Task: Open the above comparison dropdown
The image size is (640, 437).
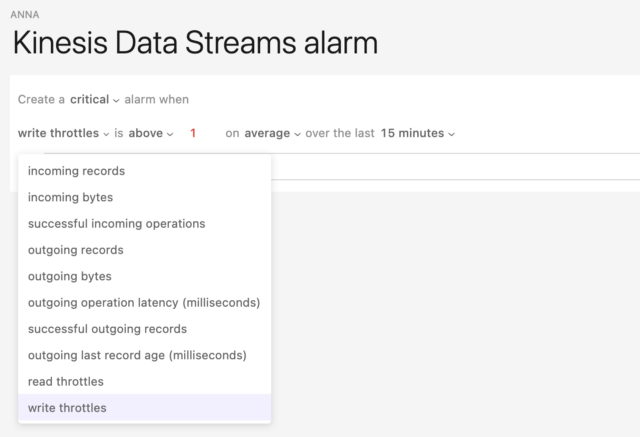Action: tap(151, 133)
